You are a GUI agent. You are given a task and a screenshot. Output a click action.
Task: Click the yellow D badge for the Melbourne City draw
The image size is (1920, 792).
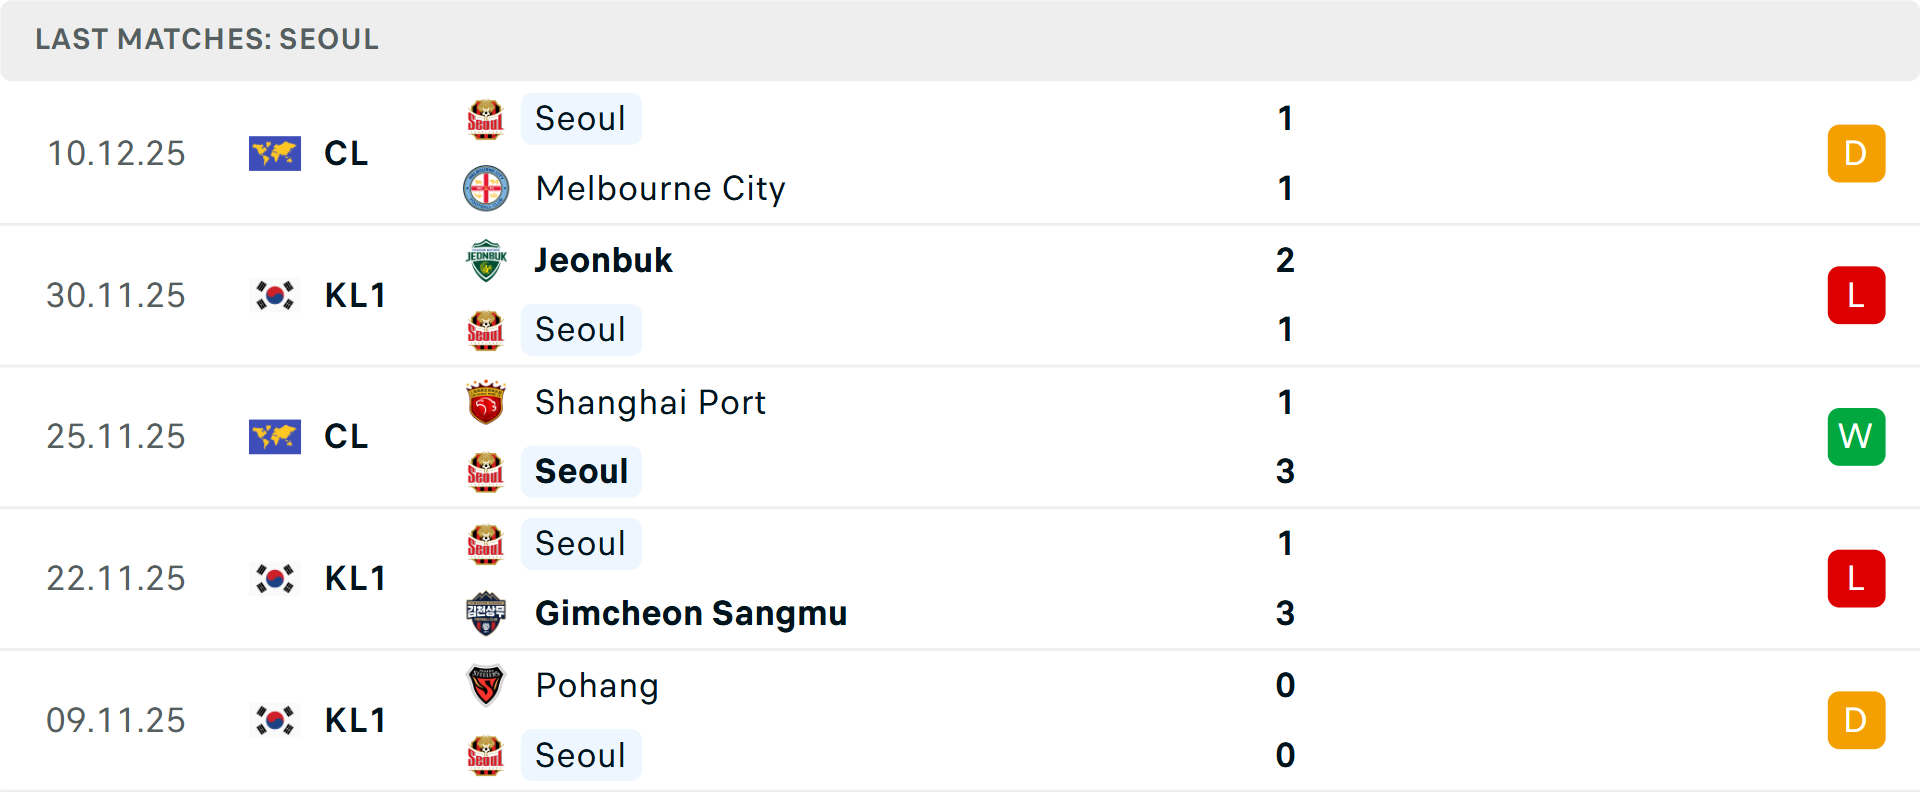point(1856,153)
